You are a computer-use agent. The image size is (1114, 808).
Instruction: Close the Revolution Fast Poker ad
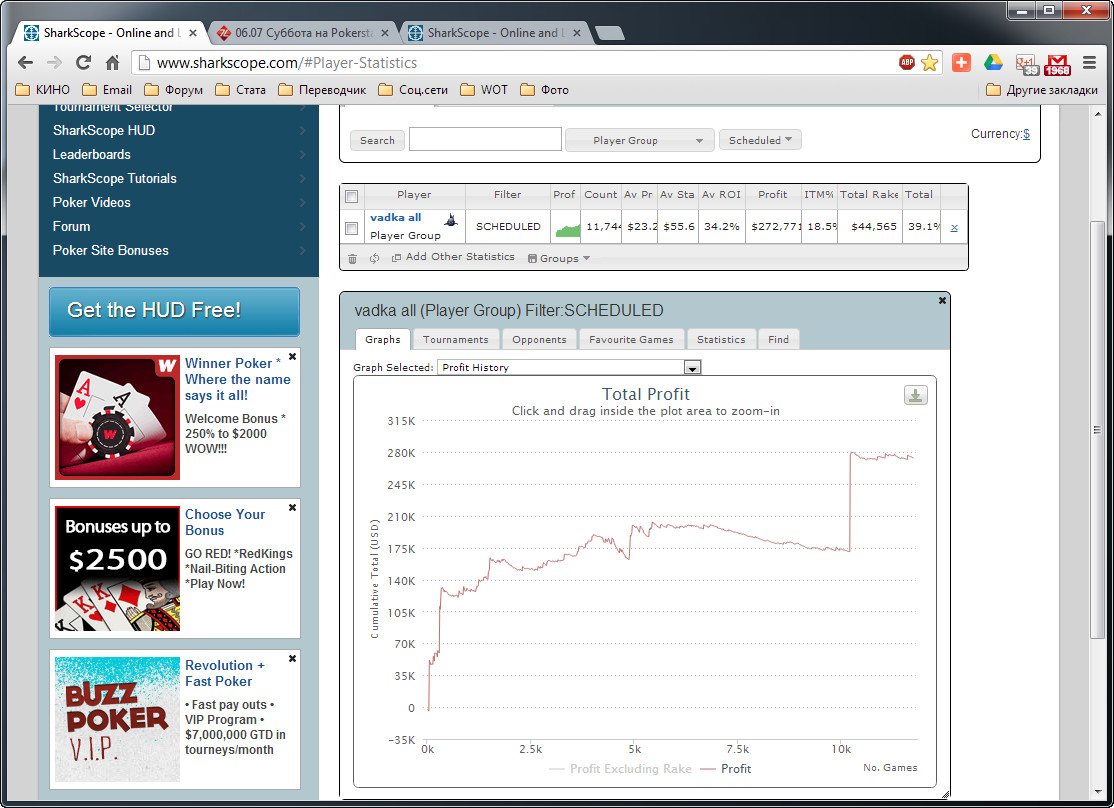(292, 659)
